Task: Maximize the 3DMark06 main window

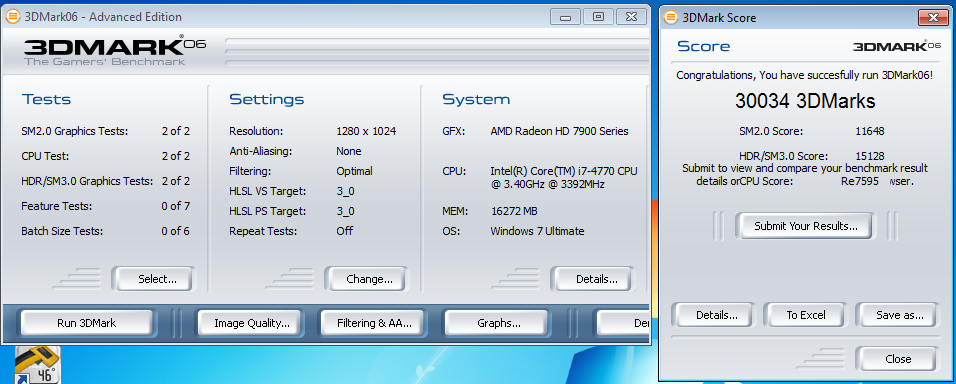Action: point(598,16)
